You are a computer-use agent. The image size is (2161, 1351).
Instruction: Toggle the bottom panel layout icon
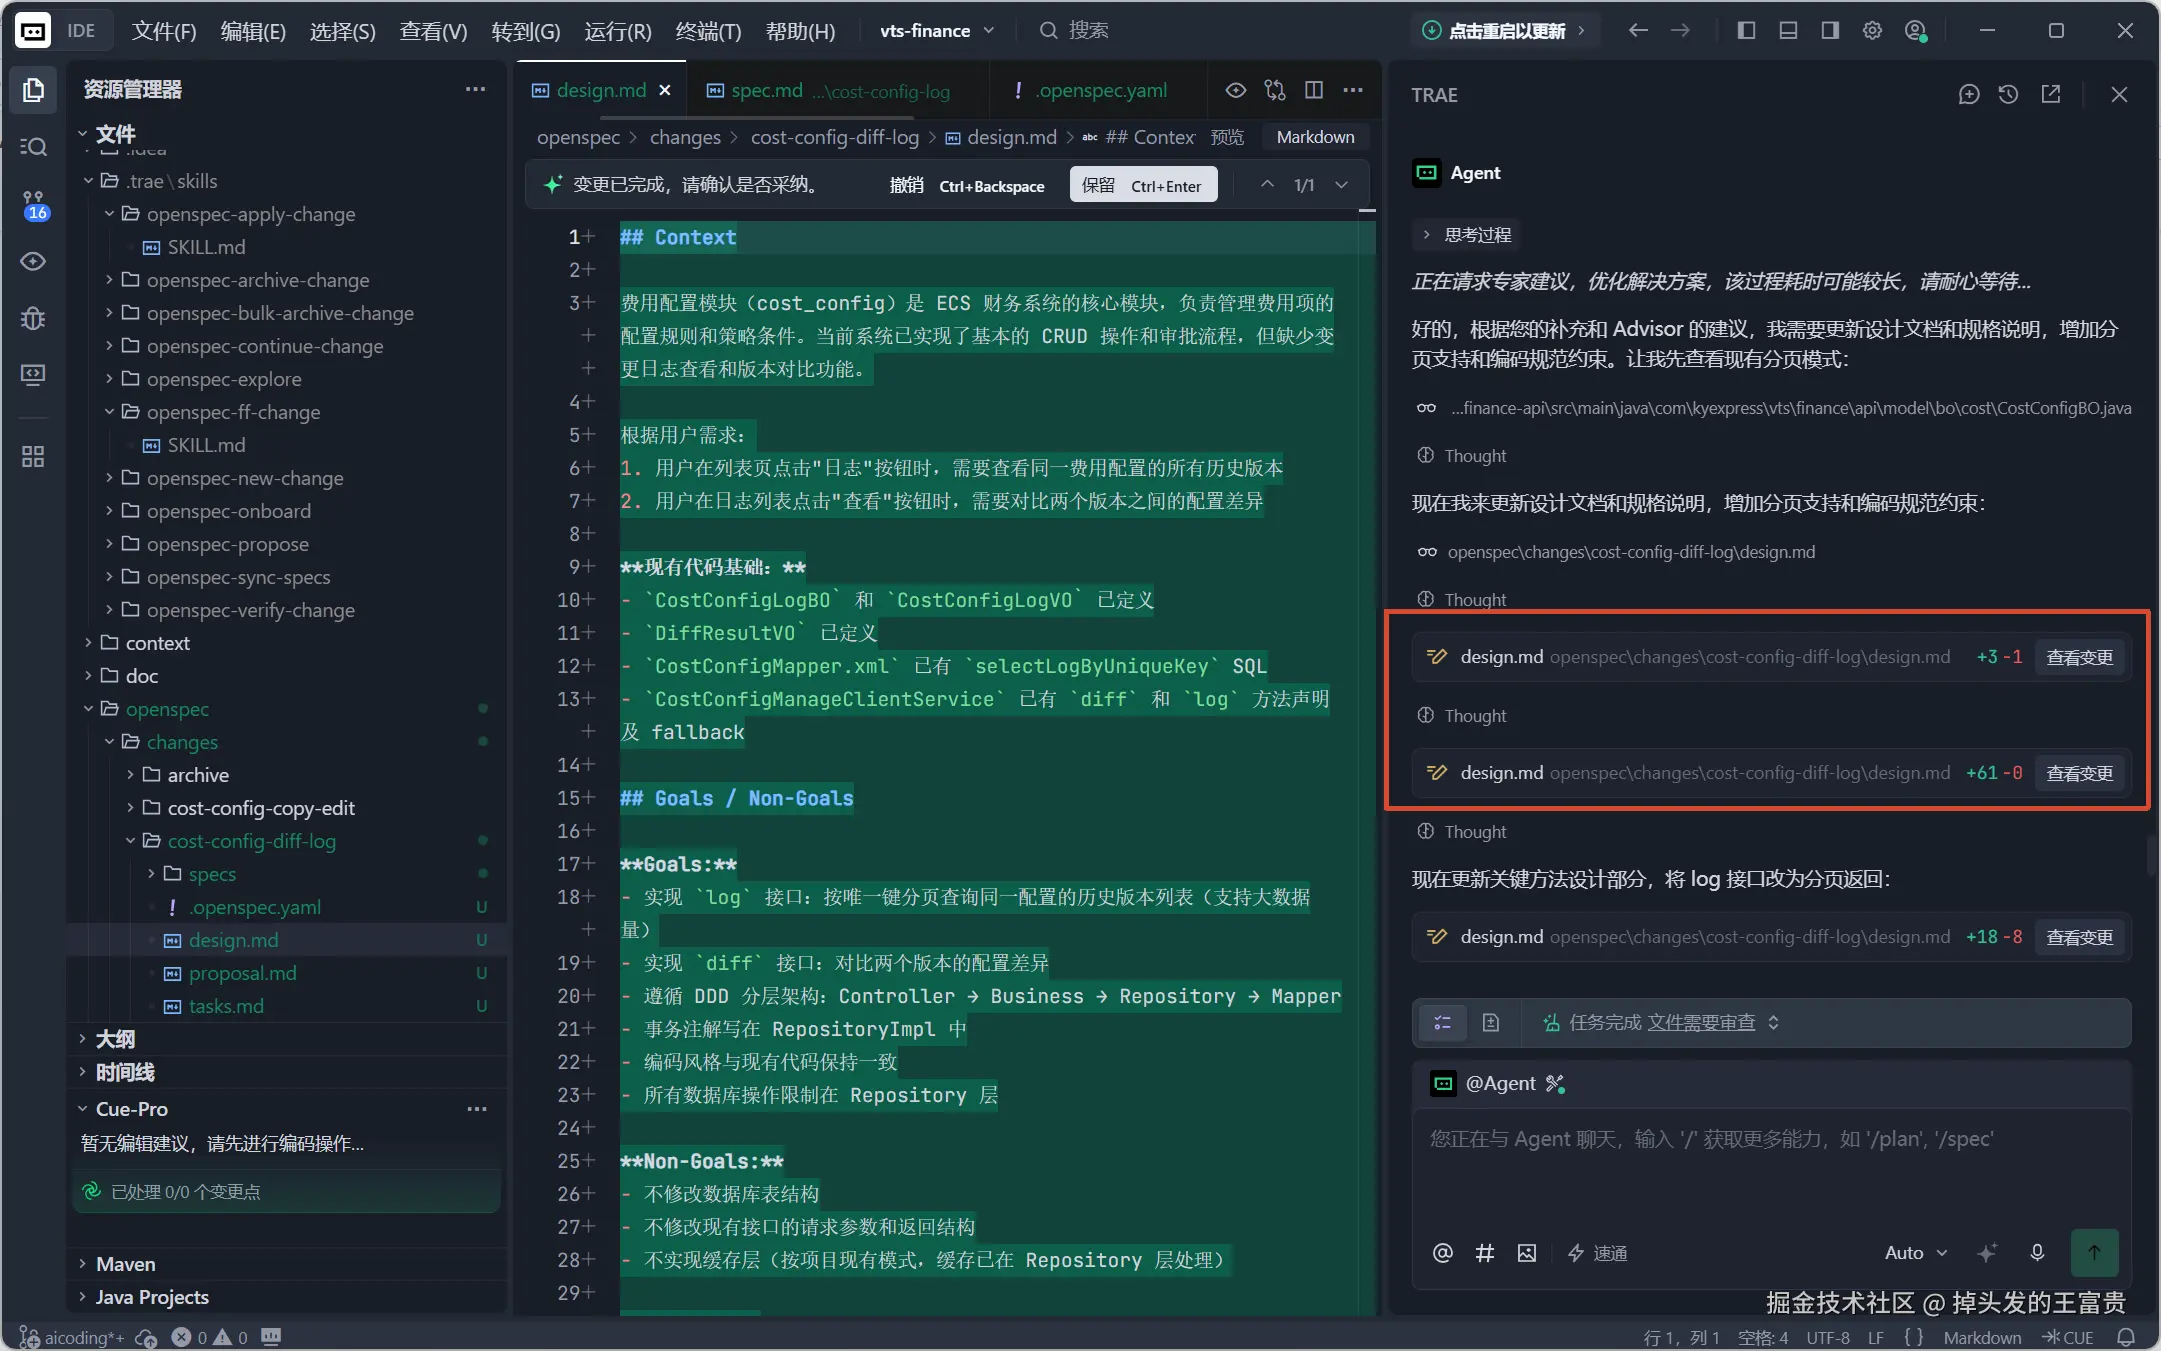[1788, 30]
